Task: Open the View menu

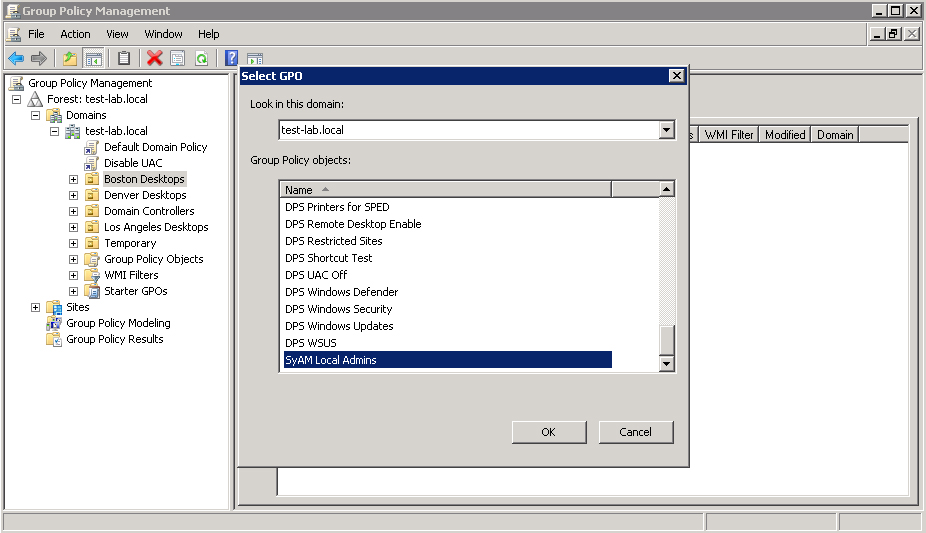Action: coord(117,34)
